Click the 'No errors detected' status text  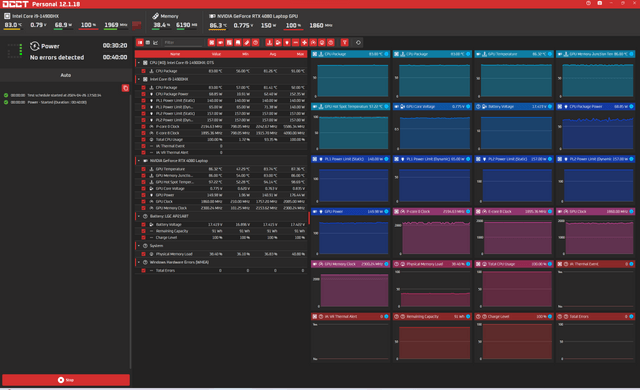point(57,58)
